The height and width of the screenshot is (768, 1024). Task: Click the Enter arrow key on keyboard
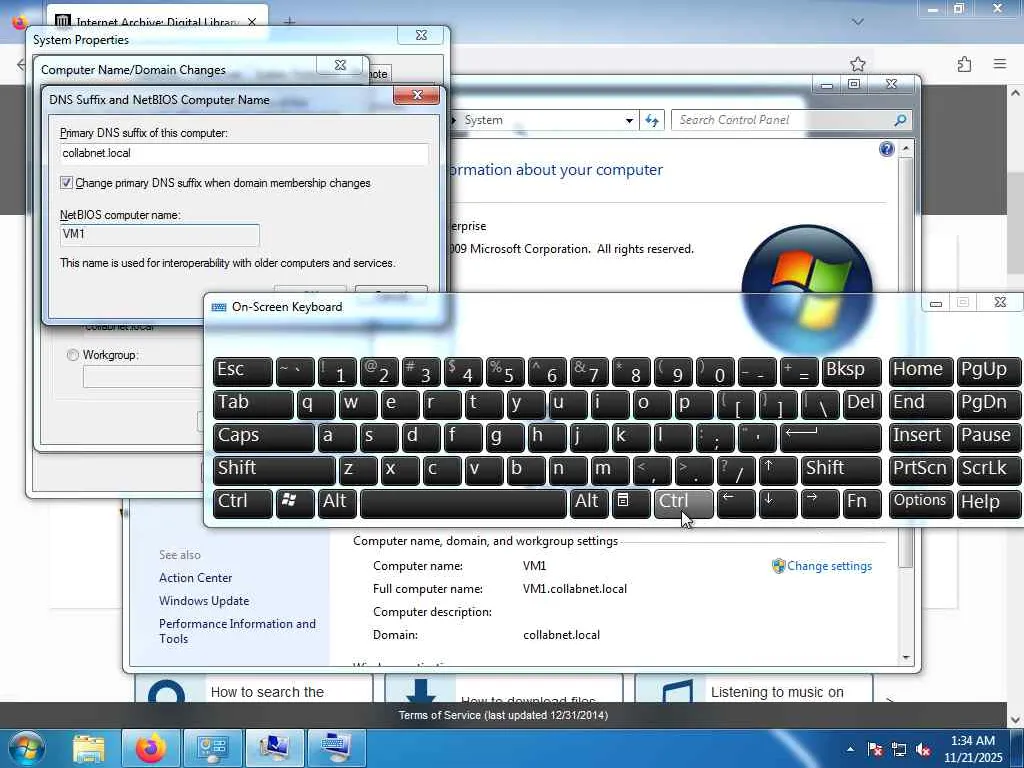pos(831,437)
